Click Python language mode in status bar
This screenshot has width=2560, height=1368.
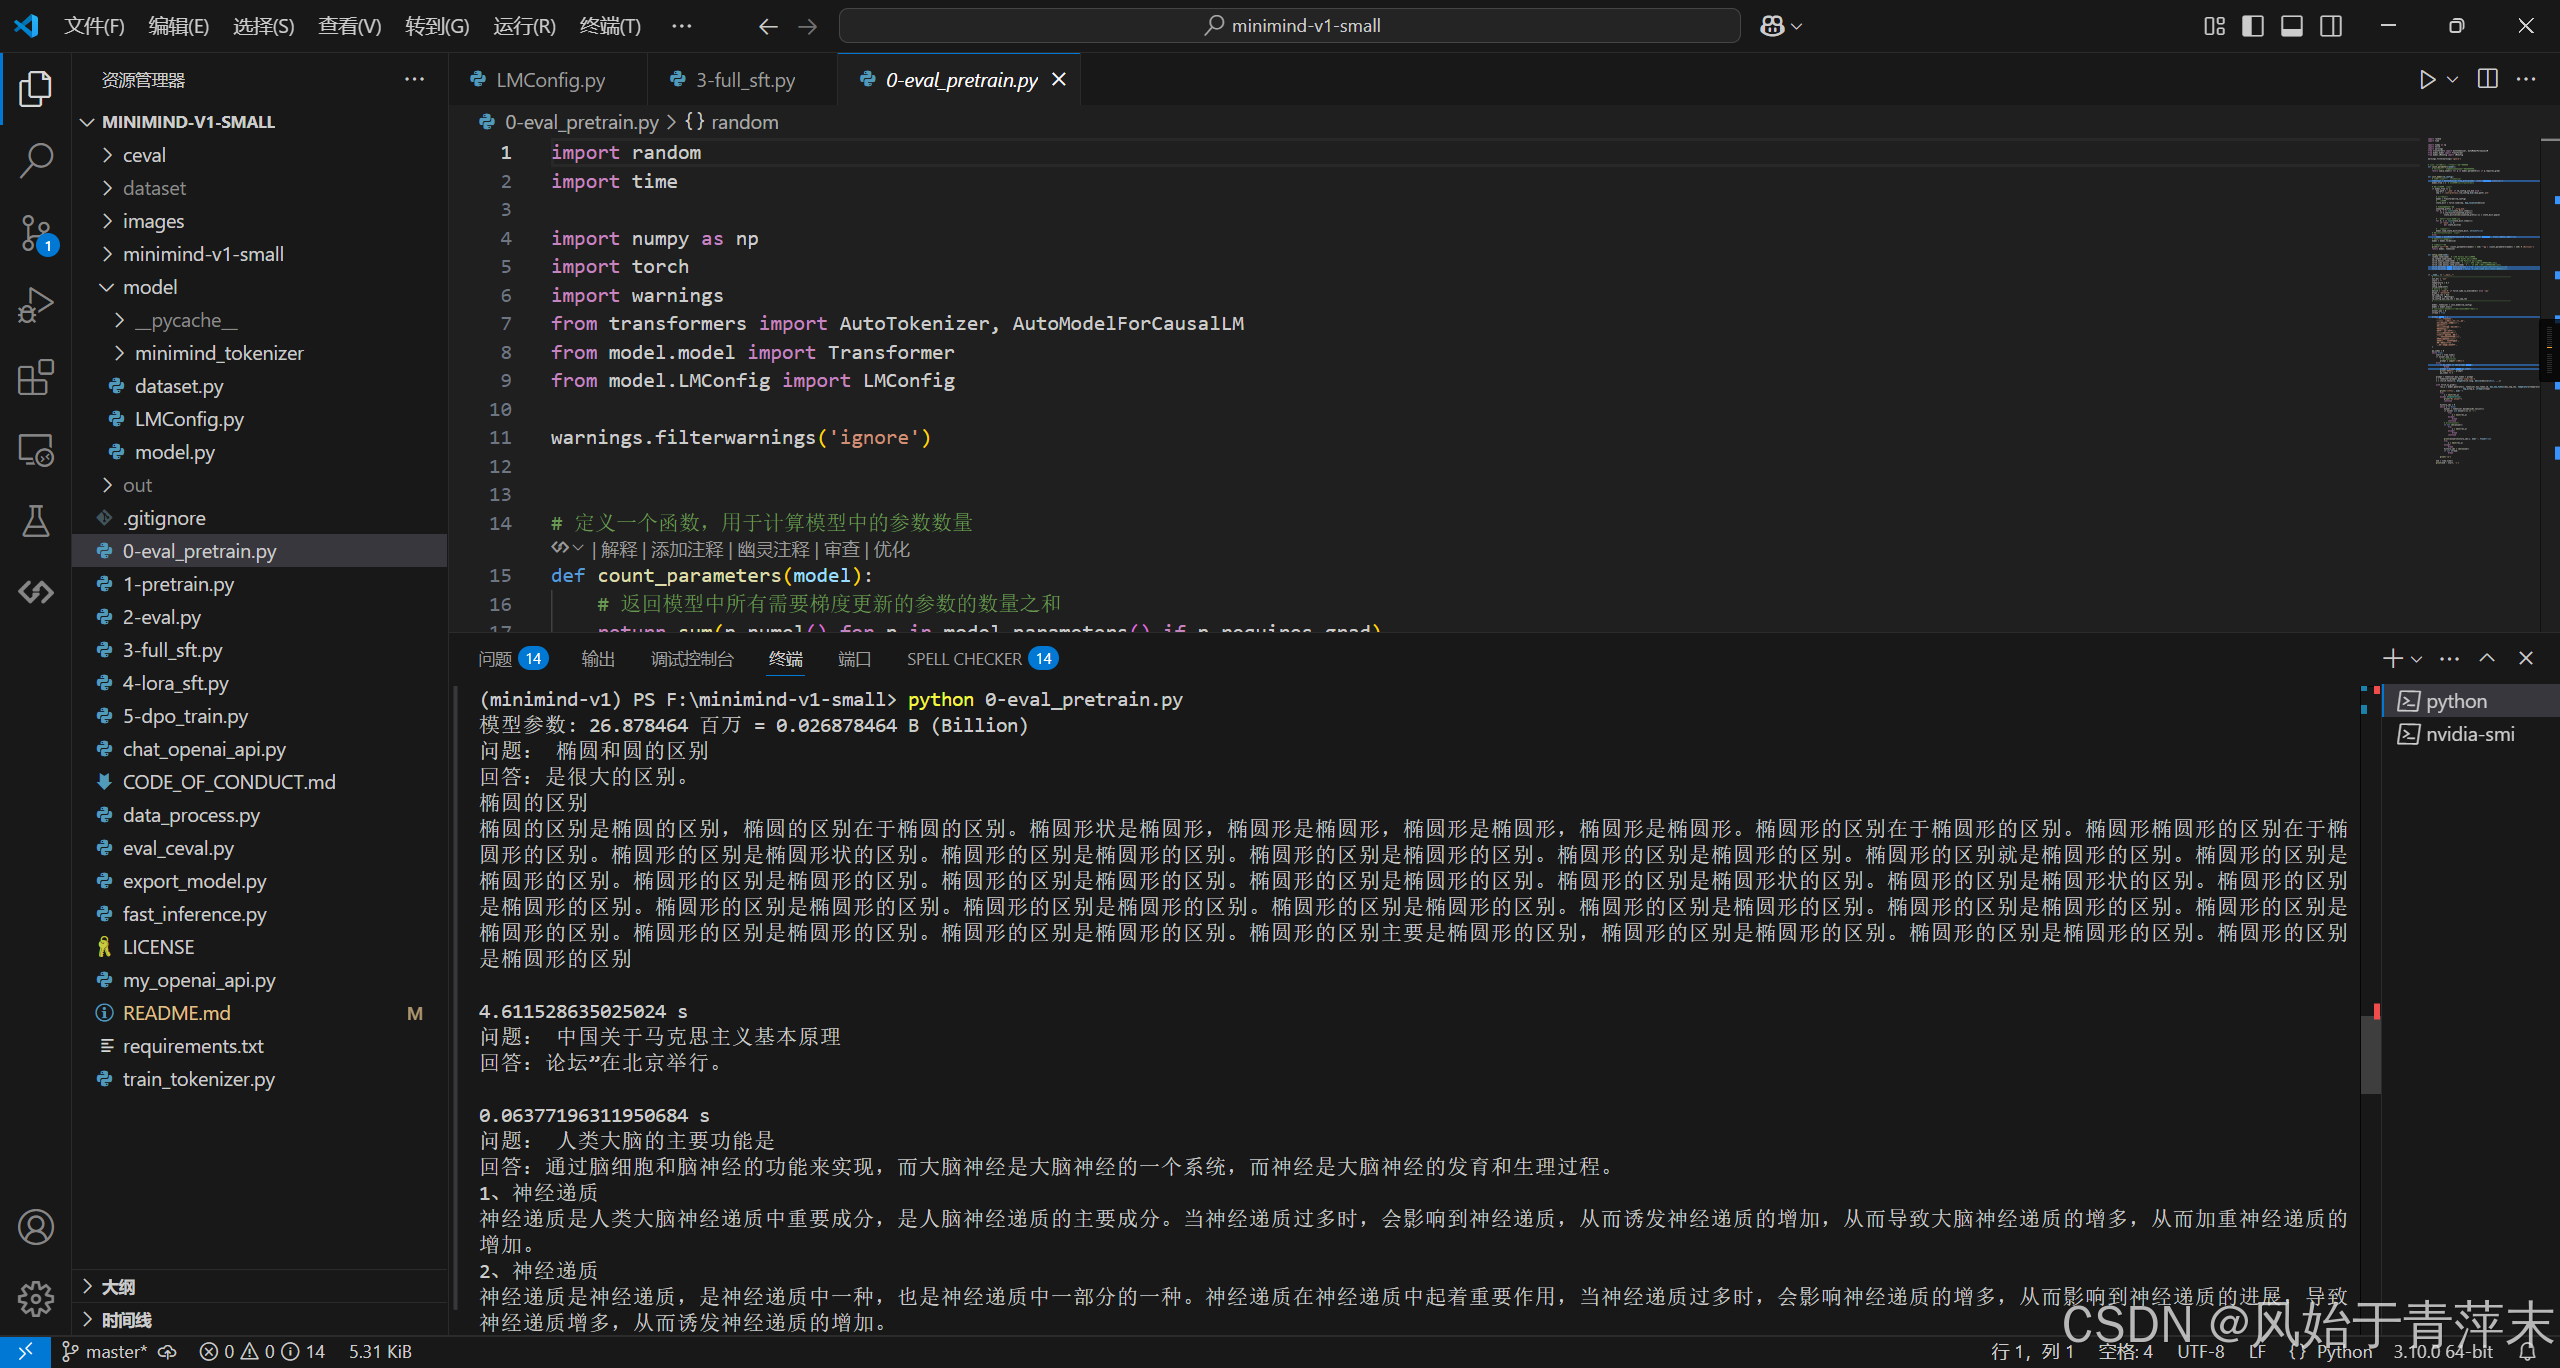(x=2343, y=1352)
